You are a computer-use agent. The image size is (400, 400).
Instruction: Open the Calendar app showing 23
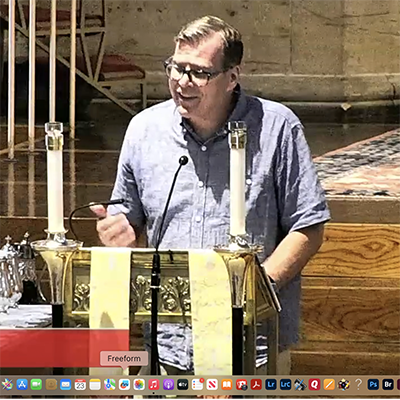[x=80, y=384]
